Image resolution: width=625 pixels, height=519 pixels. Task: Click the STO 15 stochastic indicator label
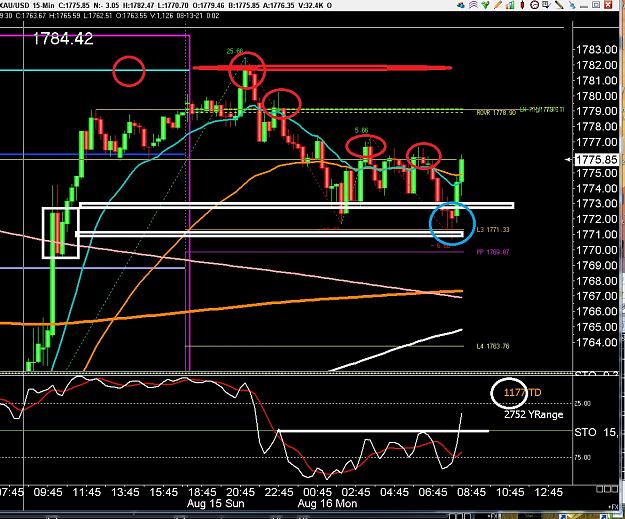point(596,432)
